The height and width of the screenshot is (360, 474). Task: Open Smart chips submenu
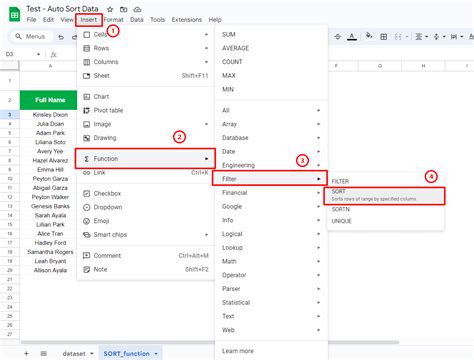tap(146, 235)
